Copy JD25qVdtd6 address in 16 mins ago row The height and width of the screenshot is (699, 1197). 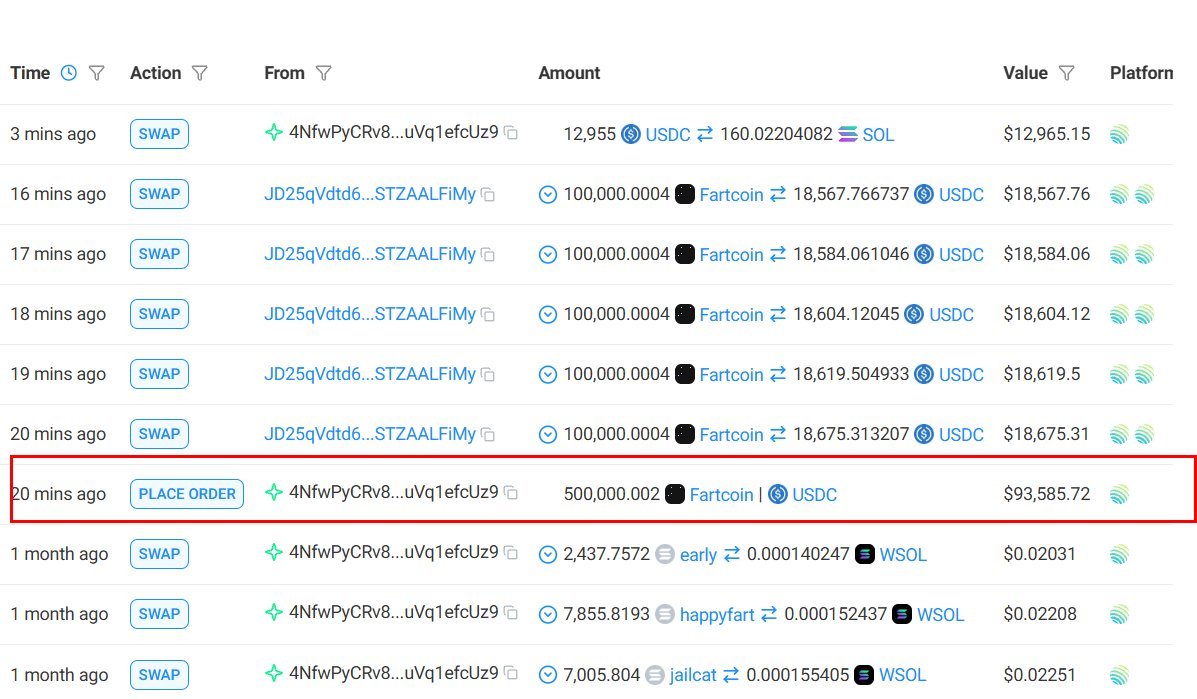[x=488, y=195]
